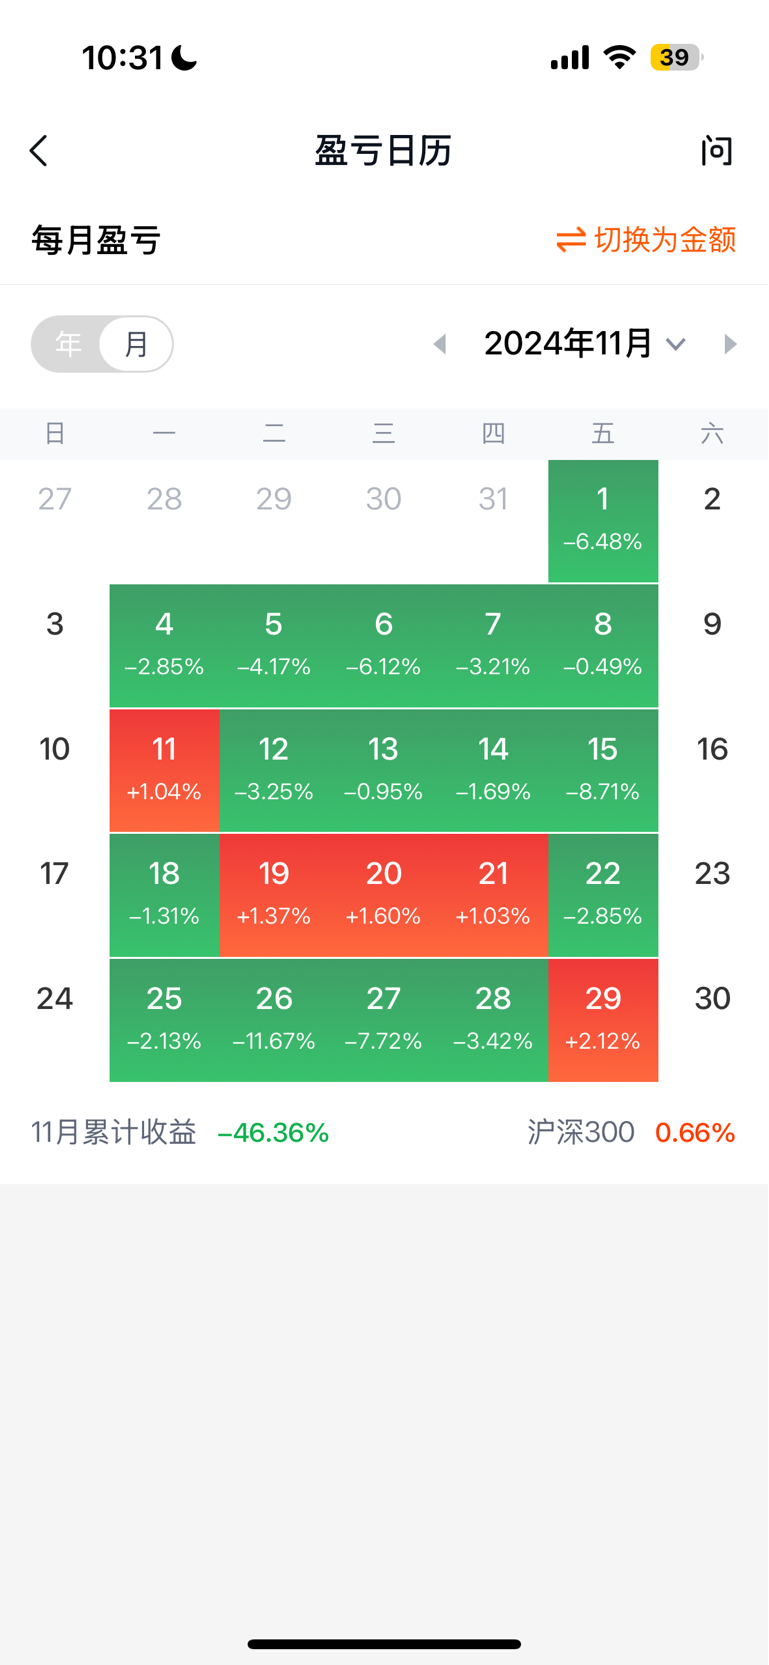769x1665 pixels.
Task: Switch display to amount 切换为金额
Action: (x=664, y=240)
